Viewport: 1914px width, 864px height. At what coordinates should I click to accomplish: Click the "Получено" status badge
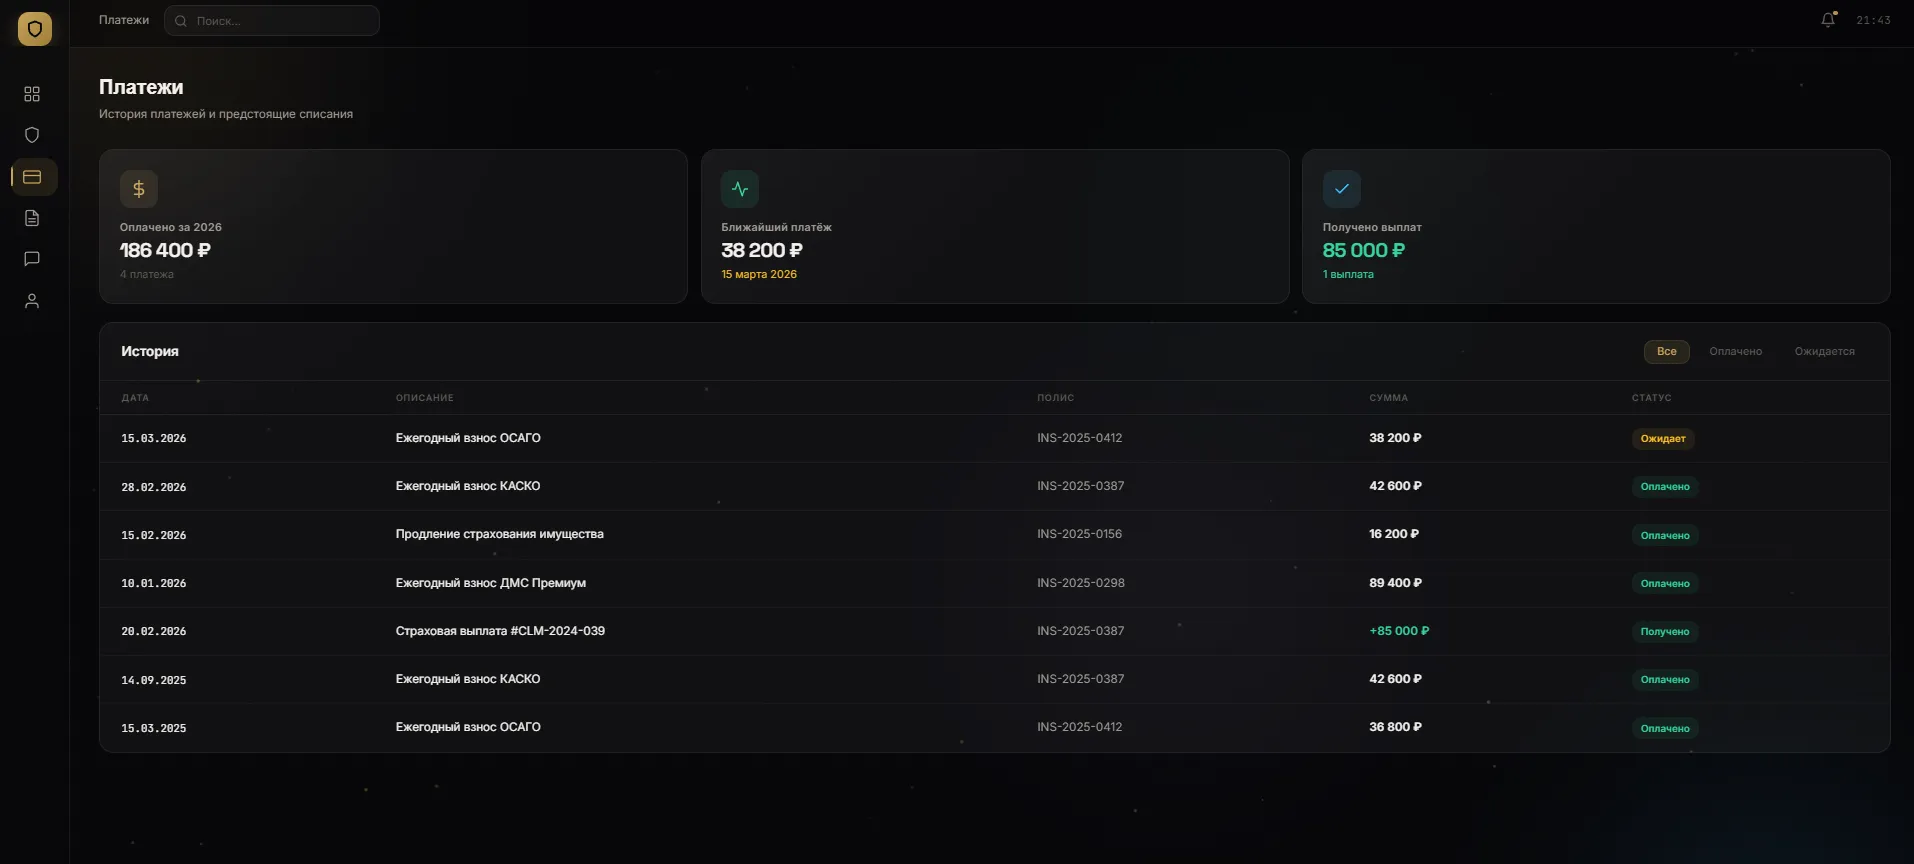coord(1664,632)
